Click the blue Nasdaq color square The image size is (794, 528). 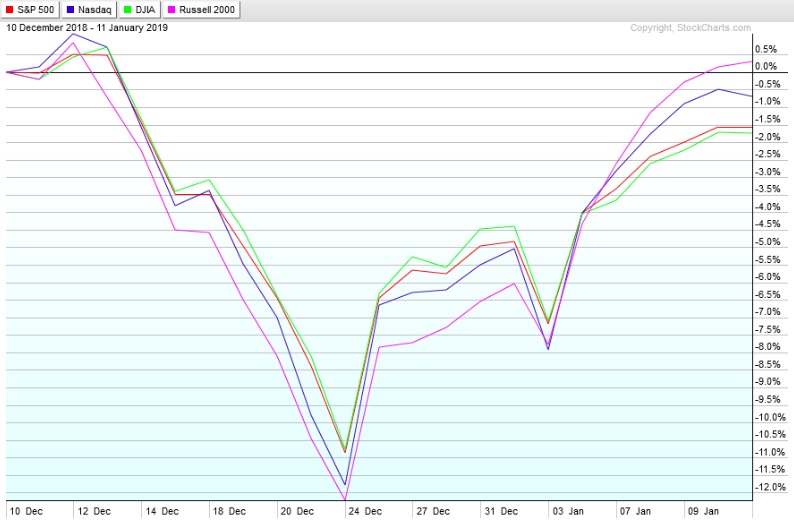(x=70, y=10)
